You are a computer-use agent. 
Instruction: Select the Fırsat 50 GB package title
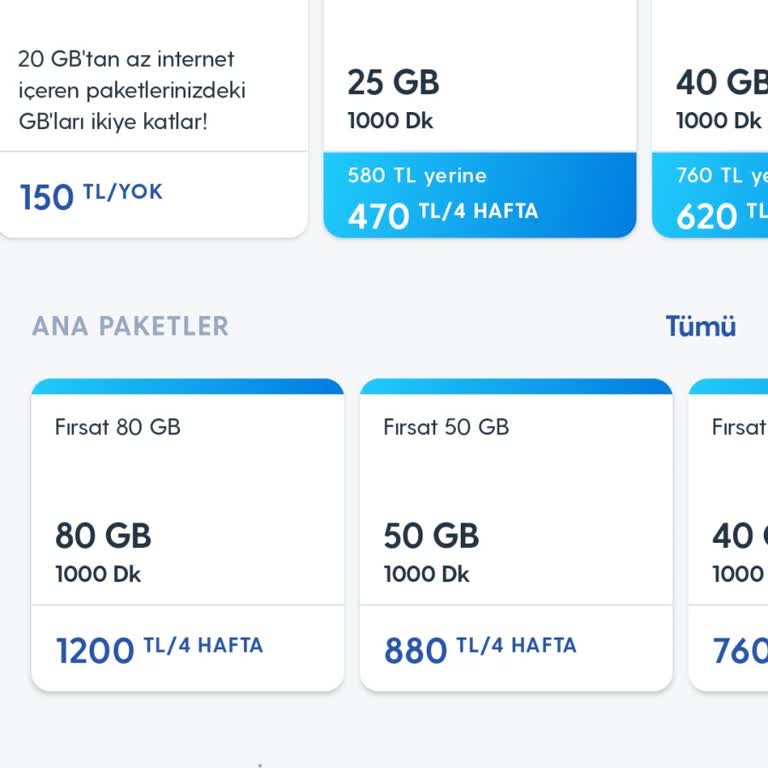coord(446,427)
